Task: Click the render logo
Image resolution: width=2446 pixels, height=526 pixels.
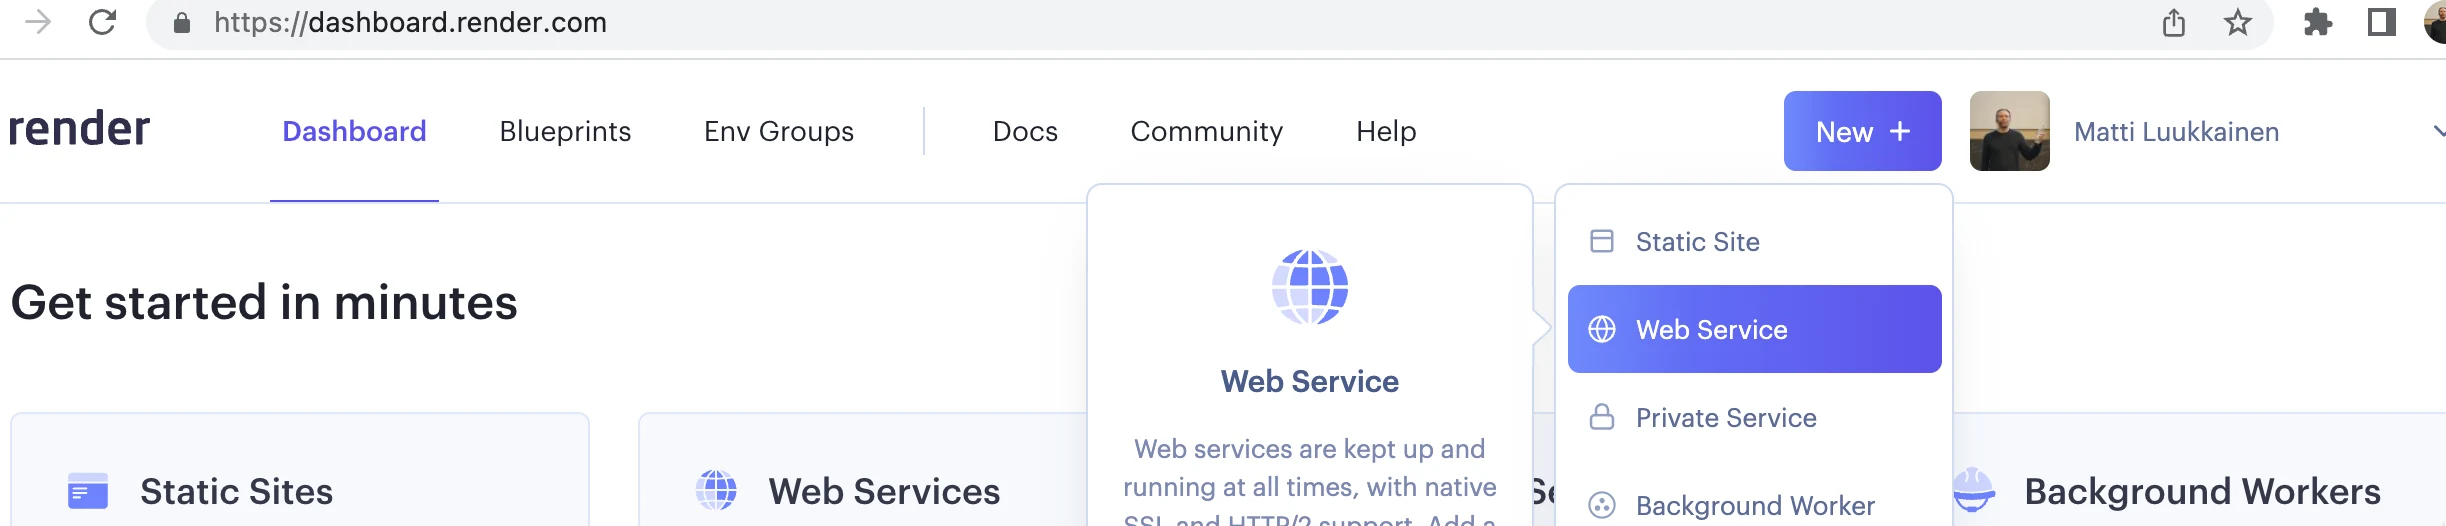Action: [79, 129]
